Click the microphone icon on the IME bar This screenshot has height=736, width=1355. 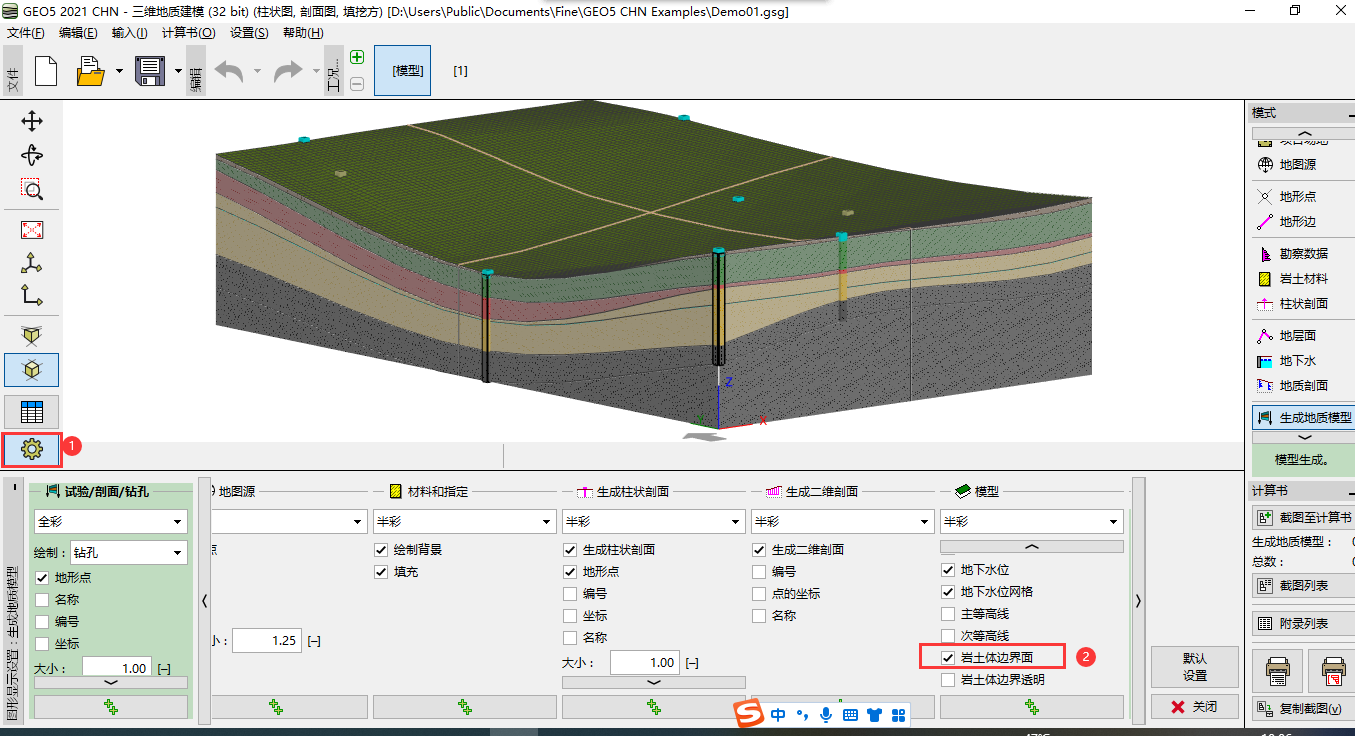(826, 714)
